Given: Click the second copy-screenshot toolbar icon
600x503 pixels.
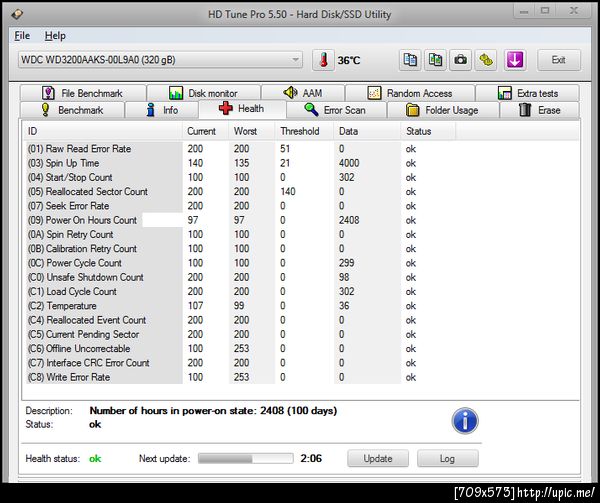Looking at the screenshot, I should [435, 60].
